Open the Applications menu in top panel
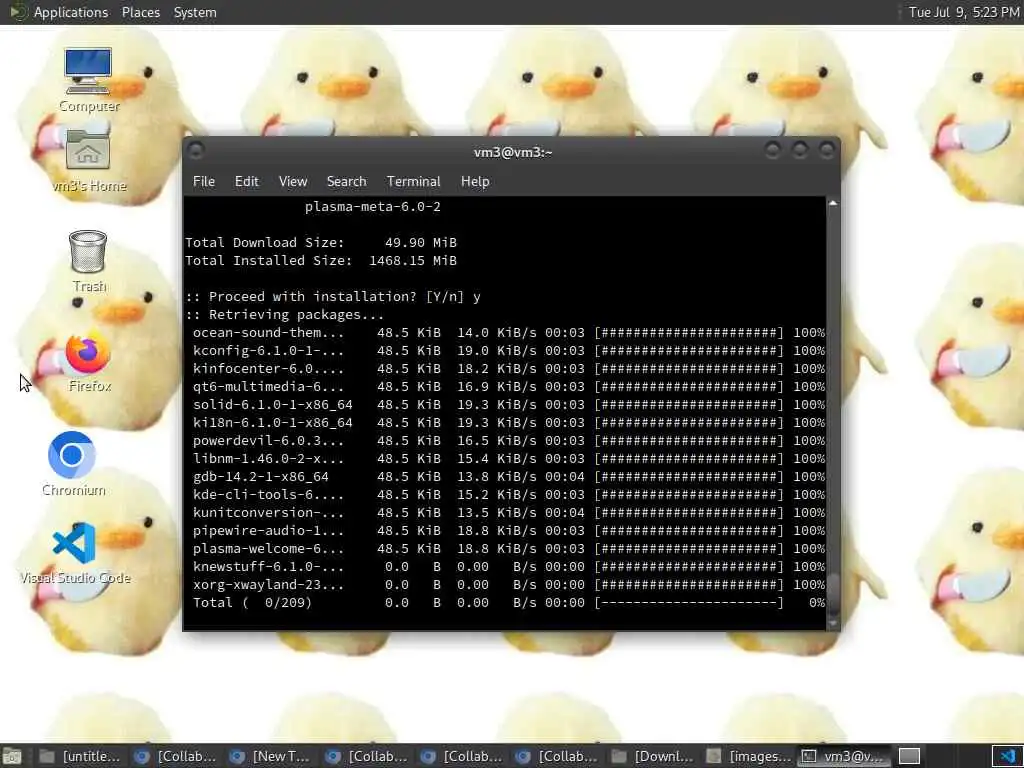Image resolution: width=1024 pixels, height=768 pixels. pos(71,12)
